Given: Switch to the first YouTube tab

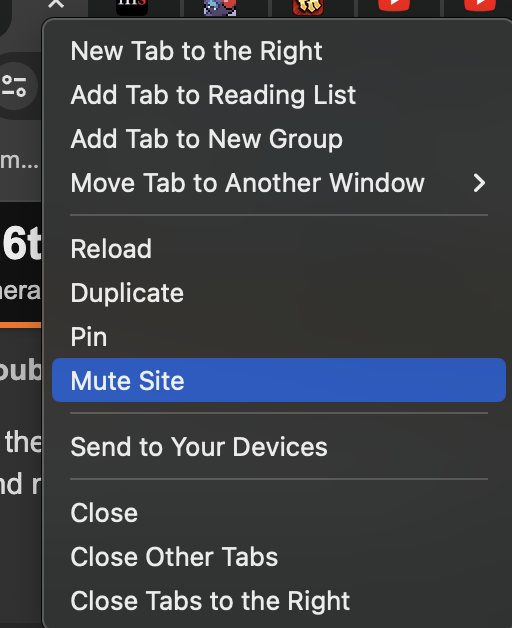Looking at the screenshot, I should (x=394, y=6).
